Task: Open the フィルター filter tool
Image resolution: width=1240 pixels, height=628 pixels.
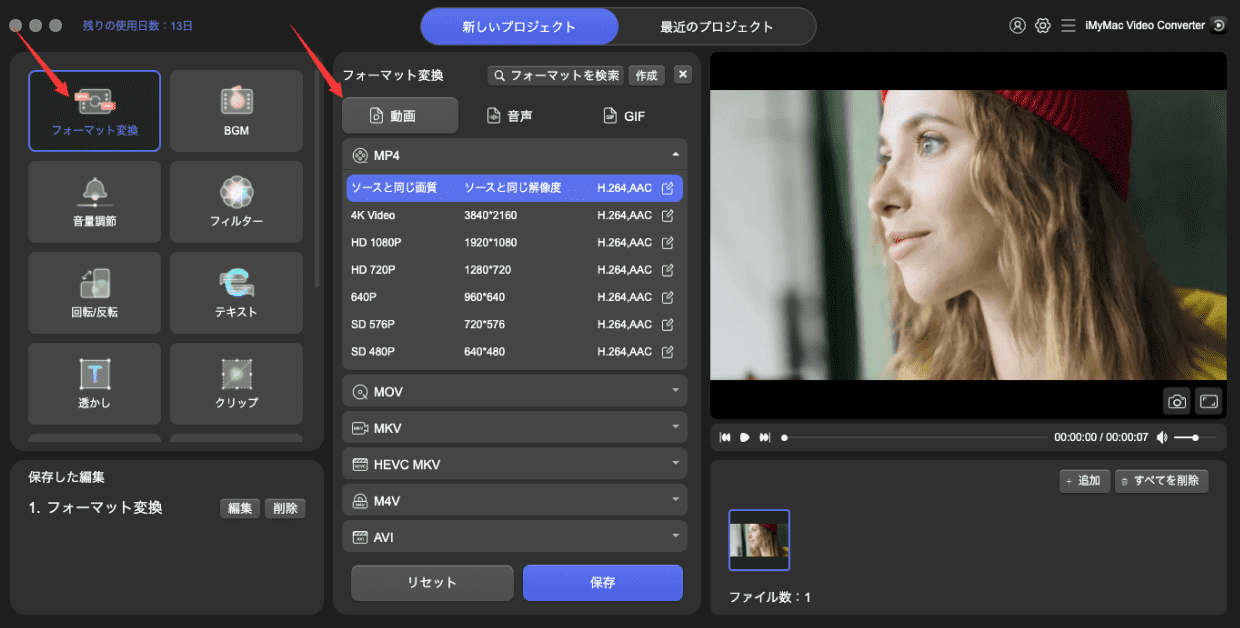Action: pos(236,201)
